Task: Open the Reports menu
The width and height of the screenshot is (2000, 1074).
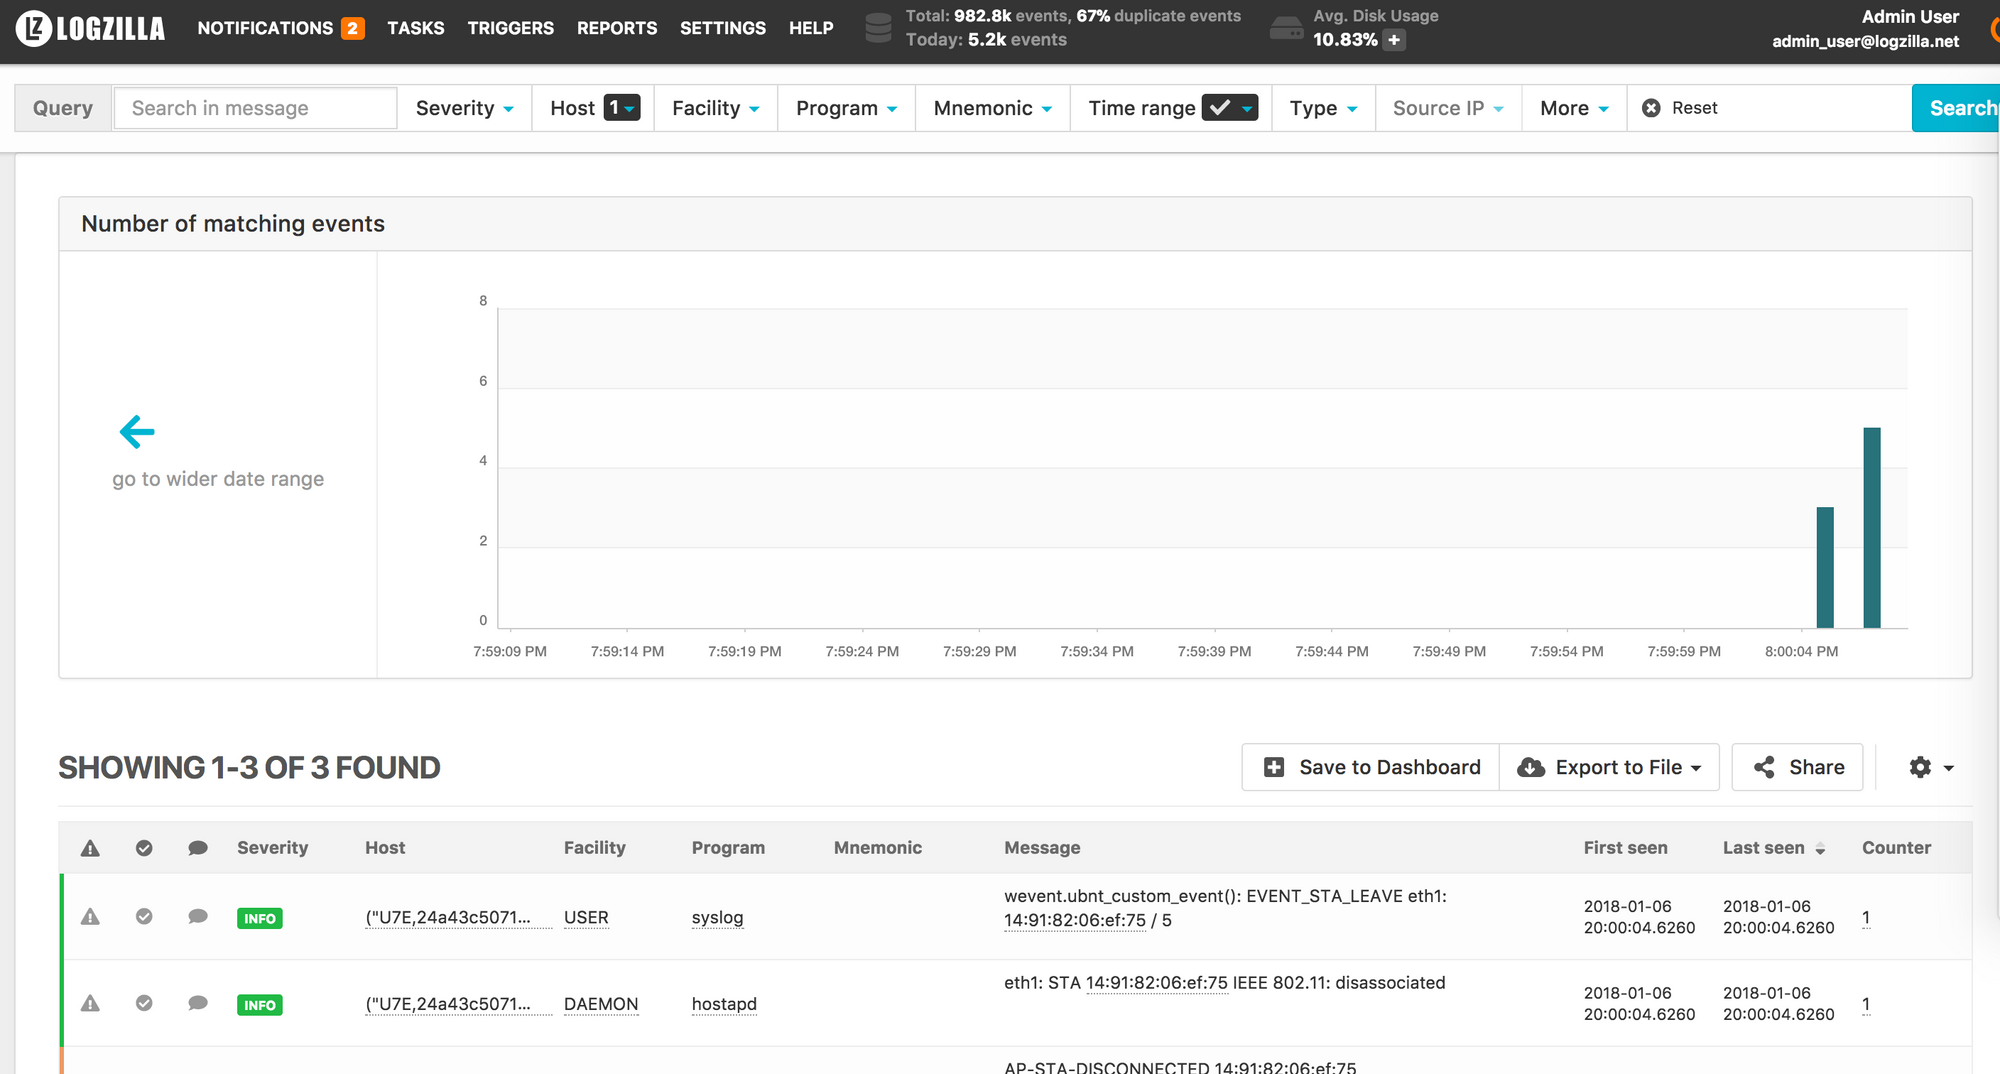Action: coord(617,28)
